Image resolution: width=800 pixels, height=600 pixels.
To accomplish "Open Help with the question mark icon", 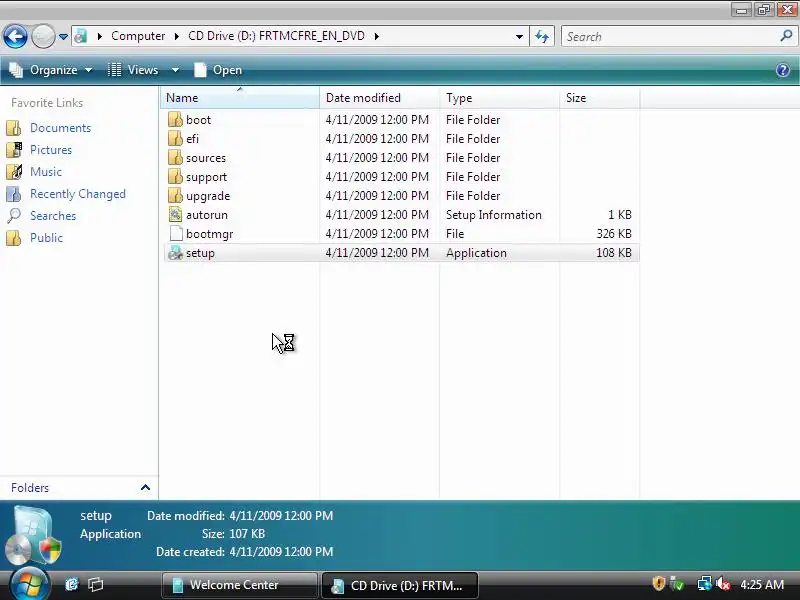I will pyautogui.click(x=783, y=70).
